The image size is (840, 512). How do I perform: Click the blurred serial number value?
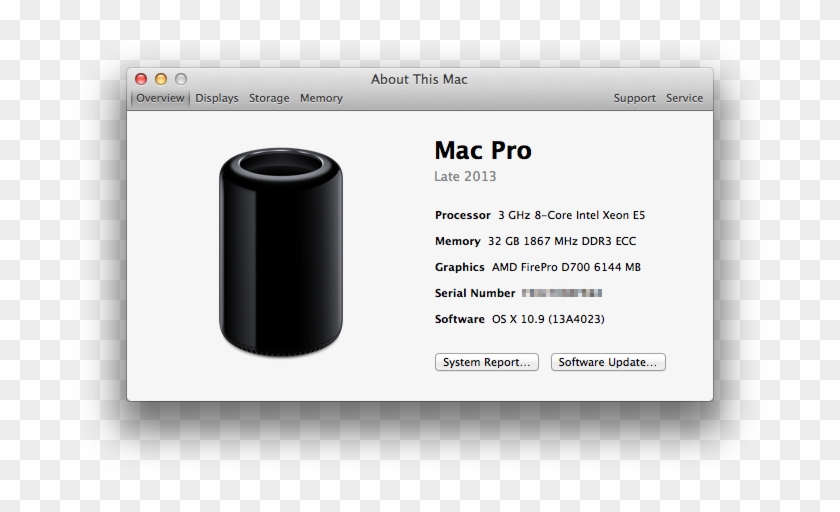[562, 293]
